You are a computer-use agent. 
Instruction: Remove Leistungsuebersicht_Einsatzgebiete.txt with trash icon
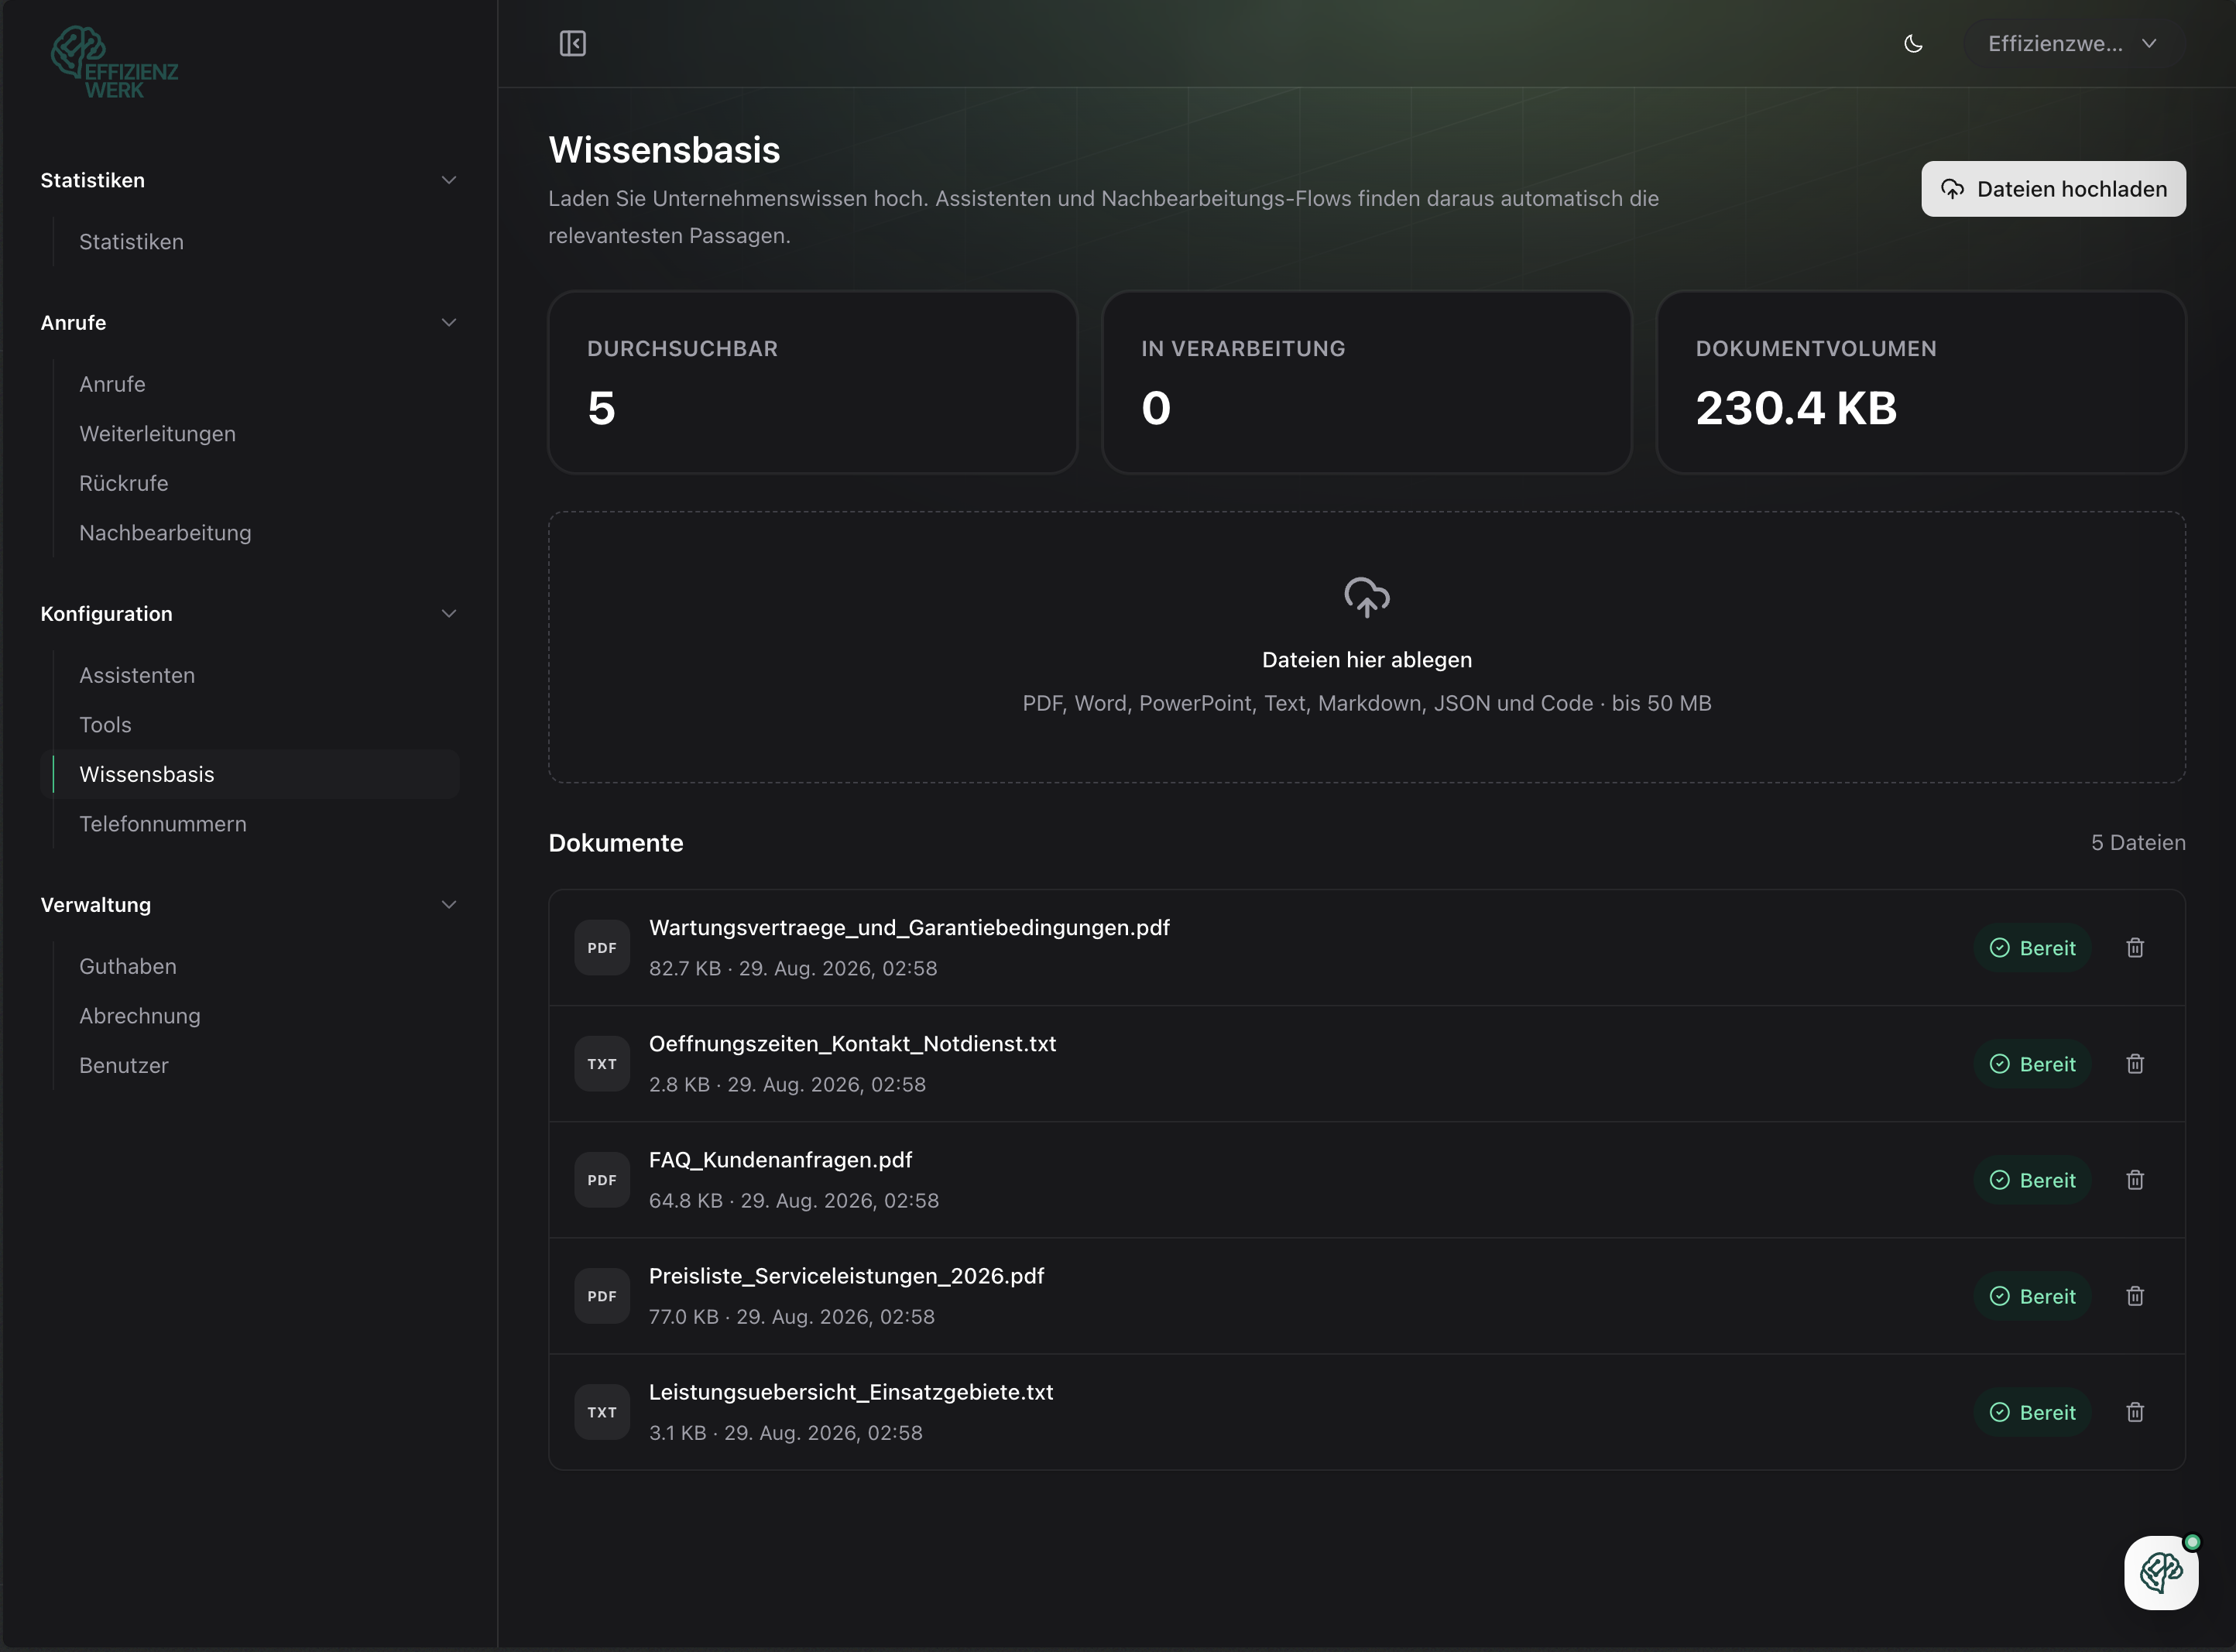pyautogui.click(x=2135, y=1412)
